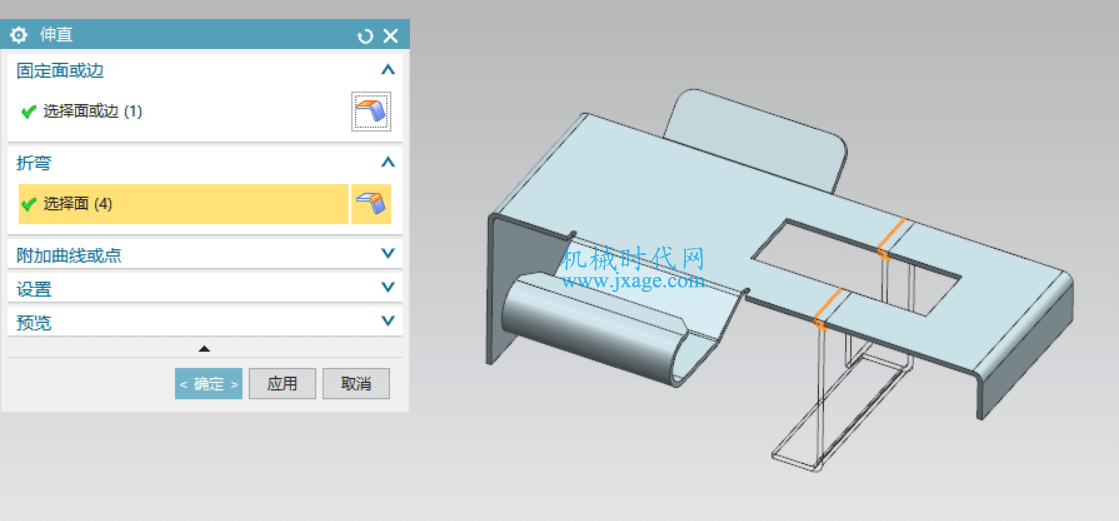Collapse the 固定面或边 section
1119x521 pixels.
click(x=388, y=70)
